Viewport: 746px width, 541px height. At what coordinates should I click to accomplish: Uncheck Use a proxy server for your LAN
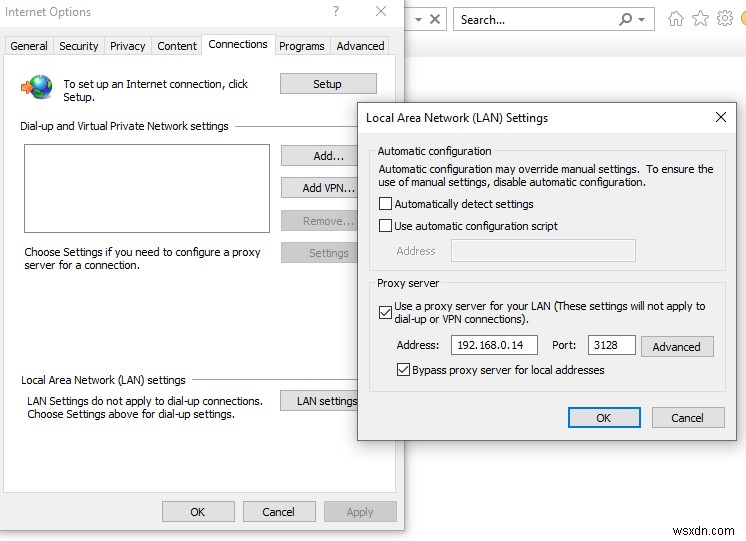(x=385, y=313)
